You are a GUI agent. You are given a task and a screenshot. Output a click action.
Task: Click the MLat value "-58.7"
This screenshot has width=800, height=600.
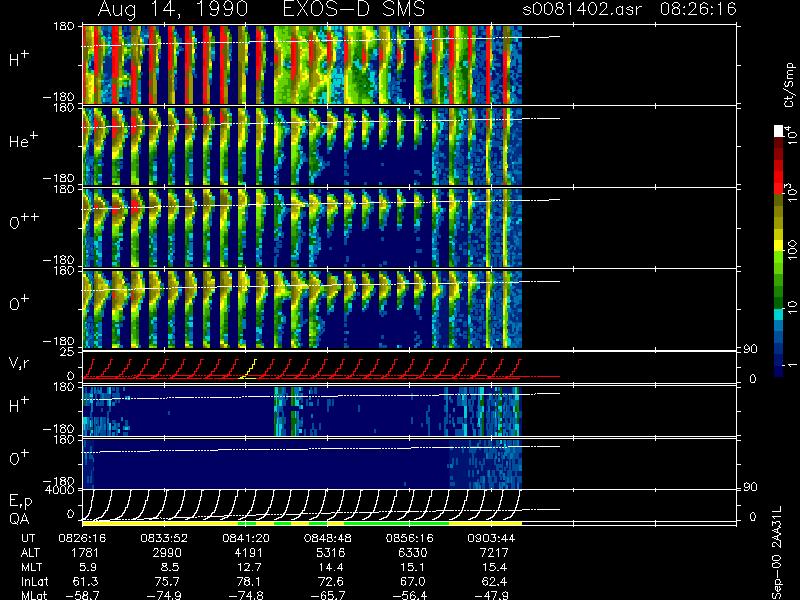pyautogui.click(x=82, y=595)
